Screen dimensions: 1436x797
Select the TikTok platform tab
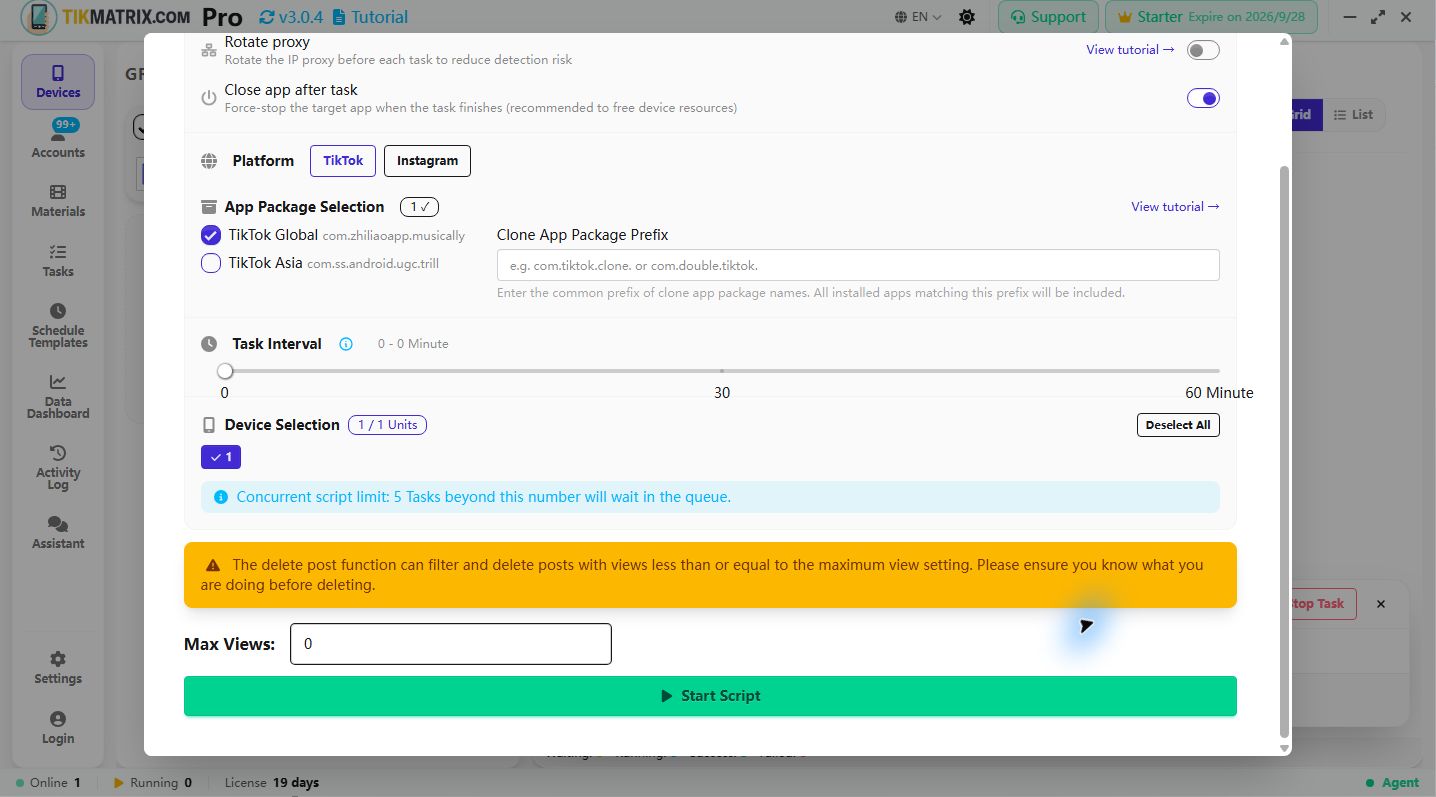(343, 161)
